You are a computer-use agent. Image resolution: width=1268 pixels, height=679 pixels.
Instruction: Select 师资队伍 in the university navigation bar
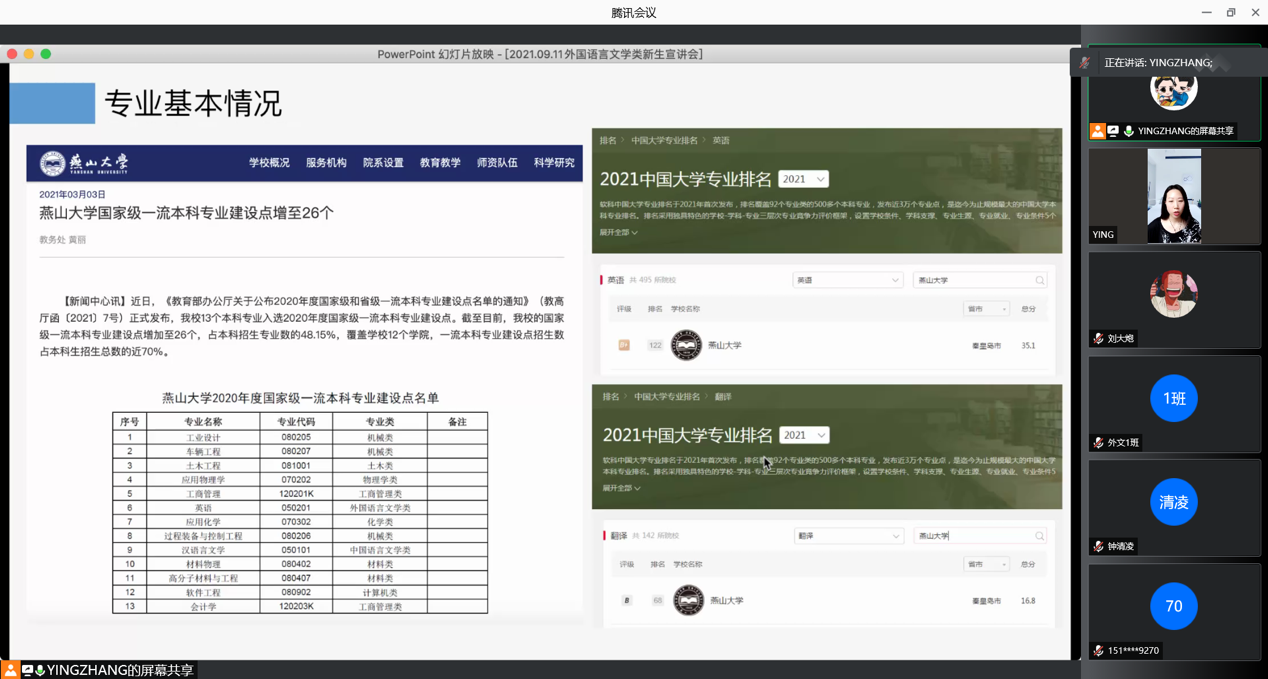coord(497,163)
